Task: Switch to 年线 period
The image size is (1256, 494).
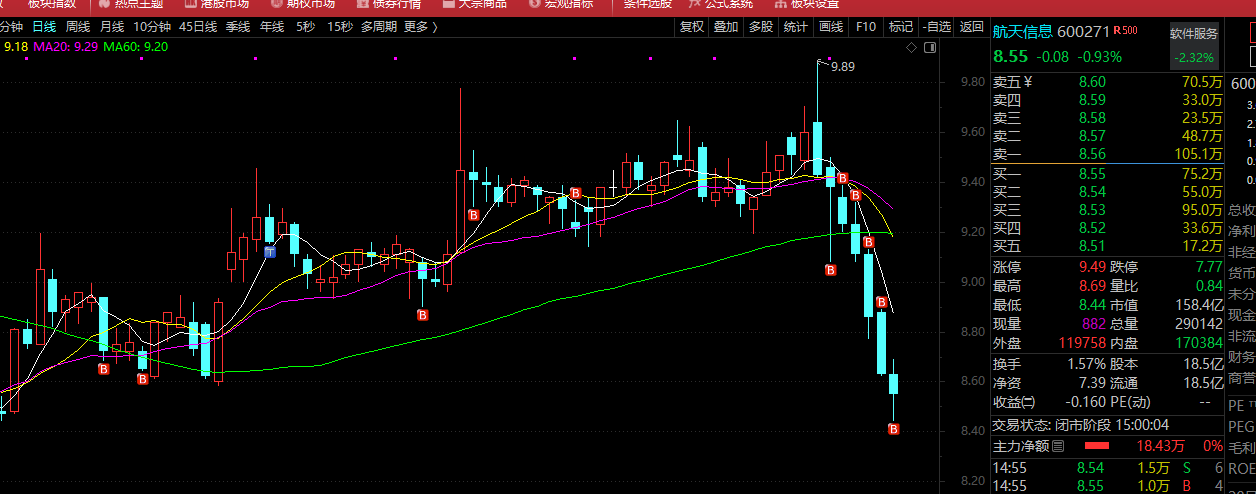Action: point(272,27)
